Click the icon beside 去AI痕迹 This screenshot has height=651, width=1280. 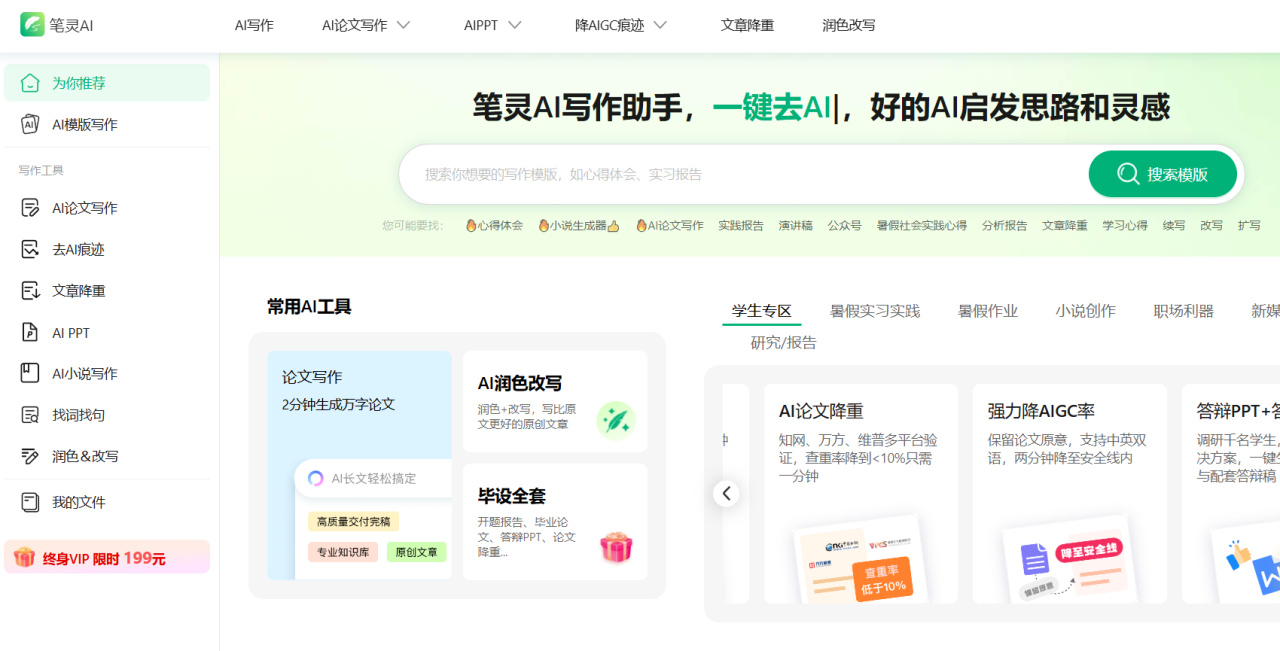click(x=31, y=249)
